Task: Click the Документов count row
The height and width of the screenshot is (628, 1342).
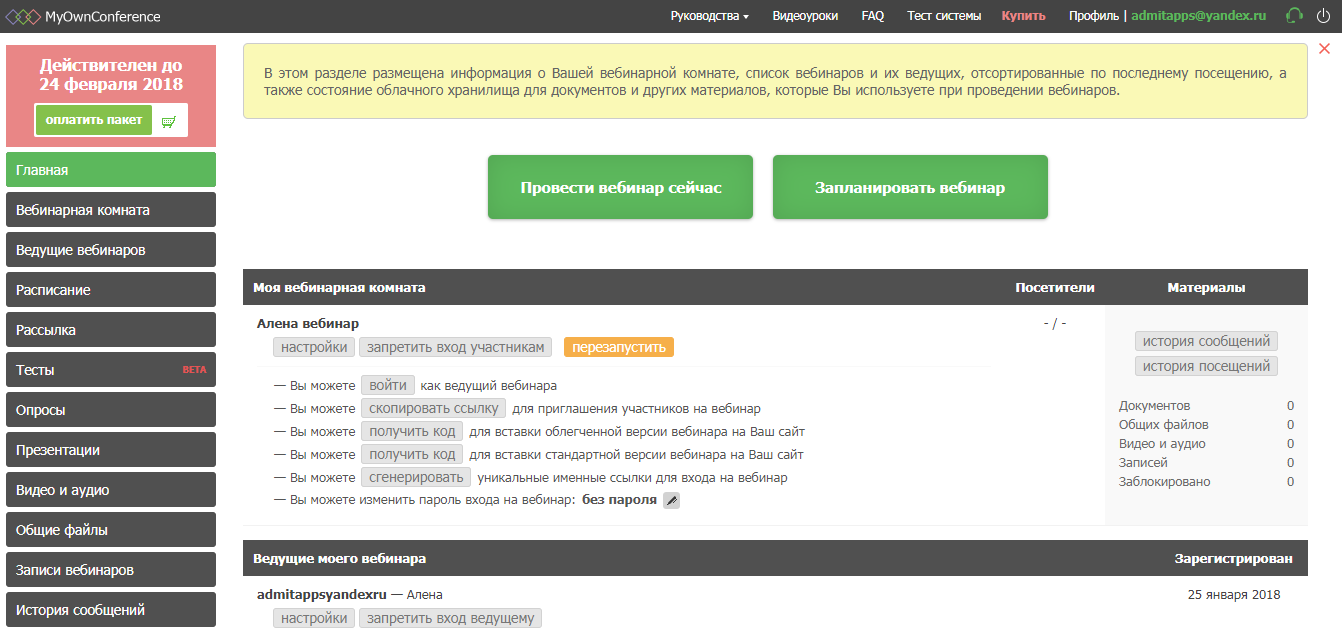Action: pos(1206,405)
